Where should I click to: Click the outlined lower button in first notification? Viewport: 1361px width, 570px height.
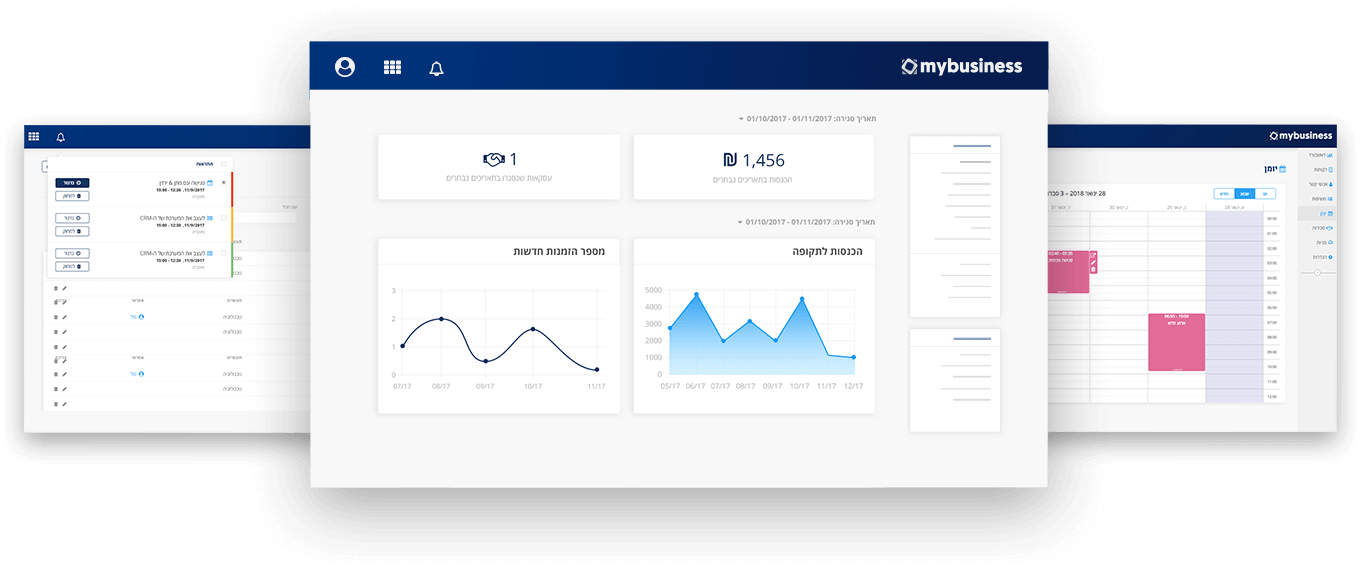(x=72, y=196)
